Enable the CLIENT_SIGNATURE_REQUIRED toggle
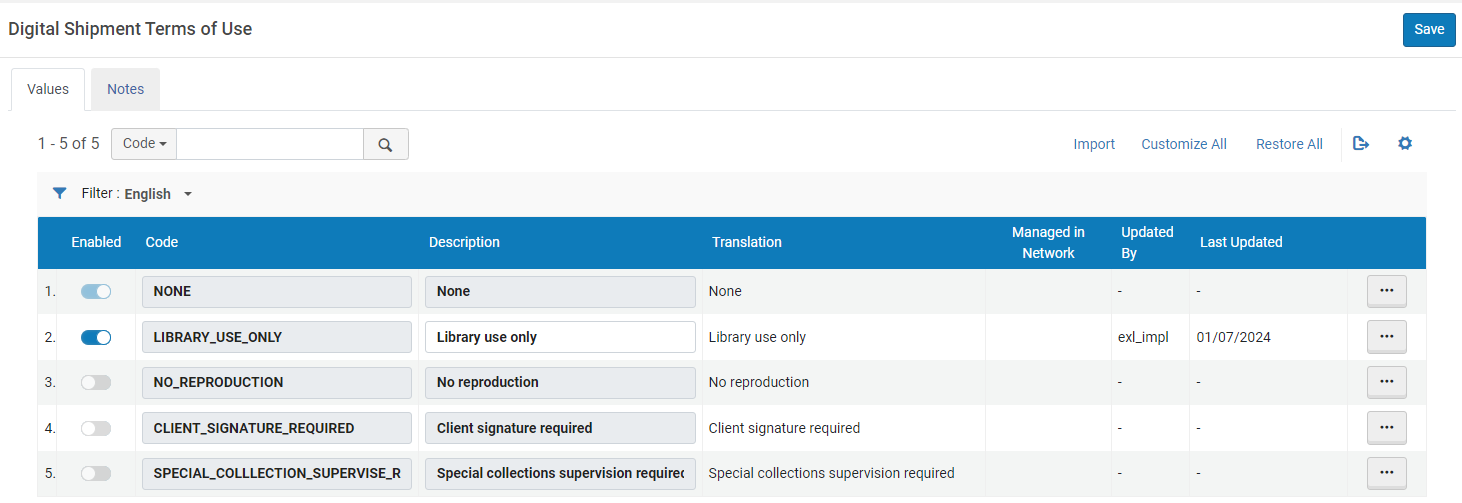This screenshot has height=503, width=1462. (x=96, y=428)
